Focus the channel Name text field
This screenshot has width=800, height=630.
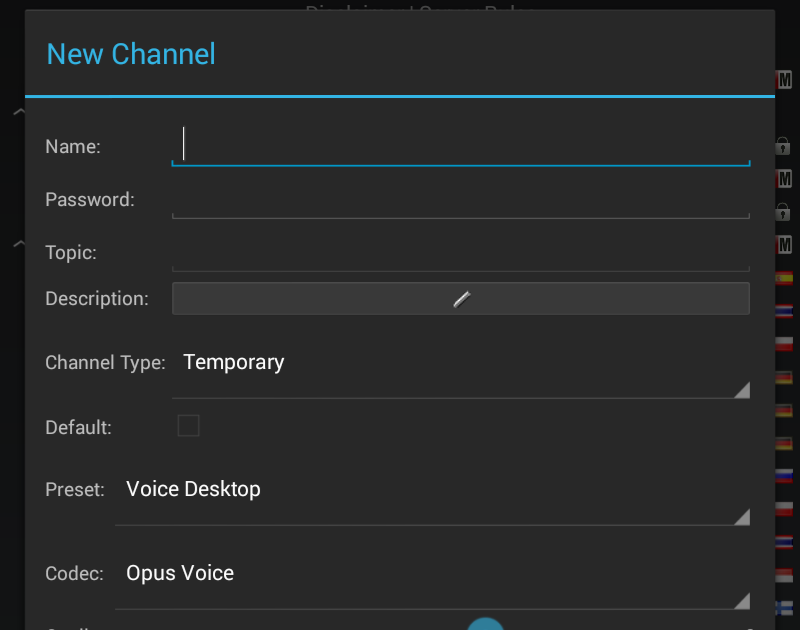(x=460, y=146)
